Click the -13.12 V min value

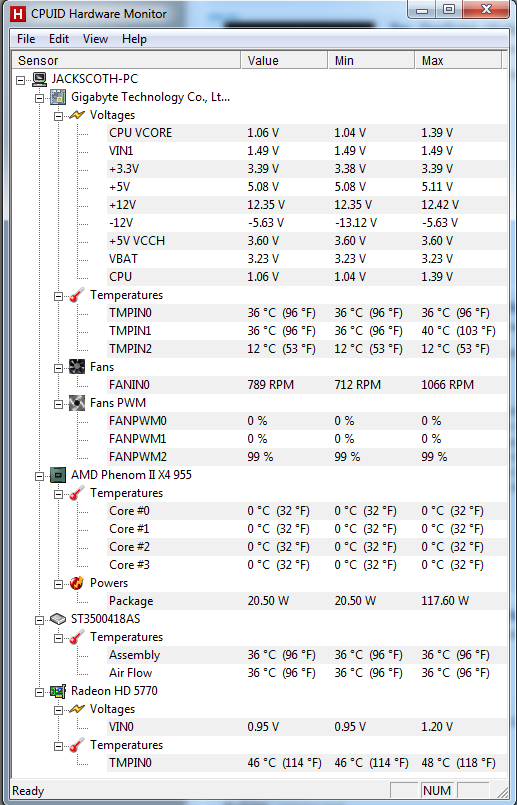(x=356, y=223)
